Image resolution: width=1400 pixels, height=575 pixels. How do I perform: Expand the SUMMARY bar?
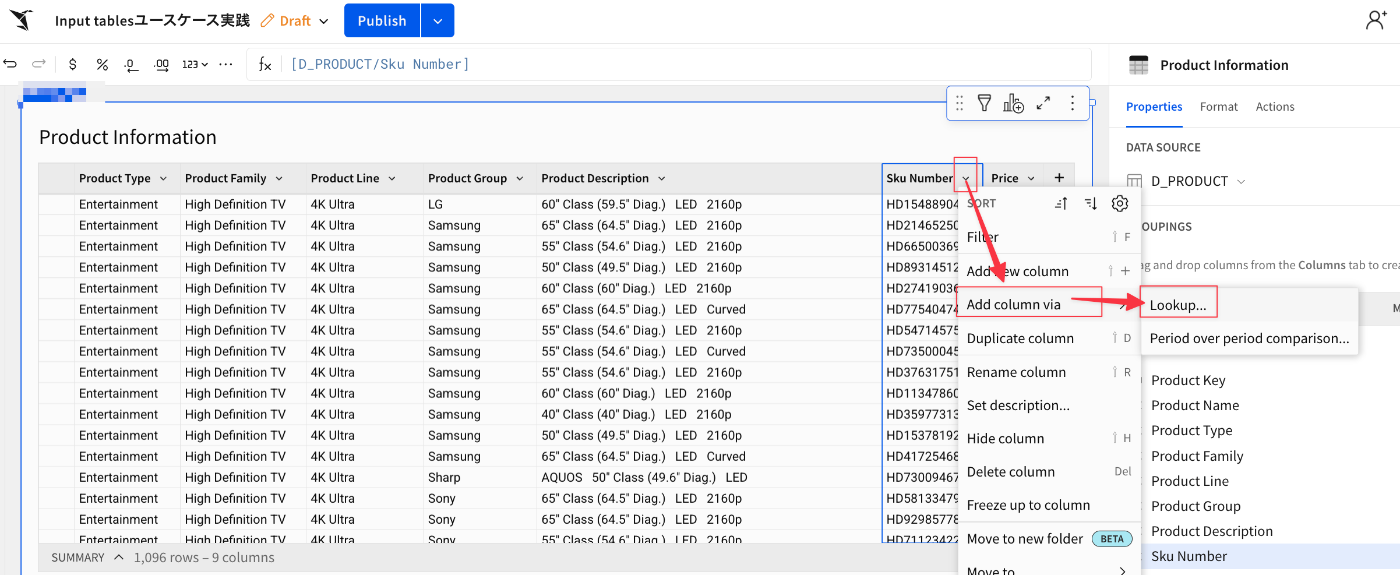tap(87, 557)
